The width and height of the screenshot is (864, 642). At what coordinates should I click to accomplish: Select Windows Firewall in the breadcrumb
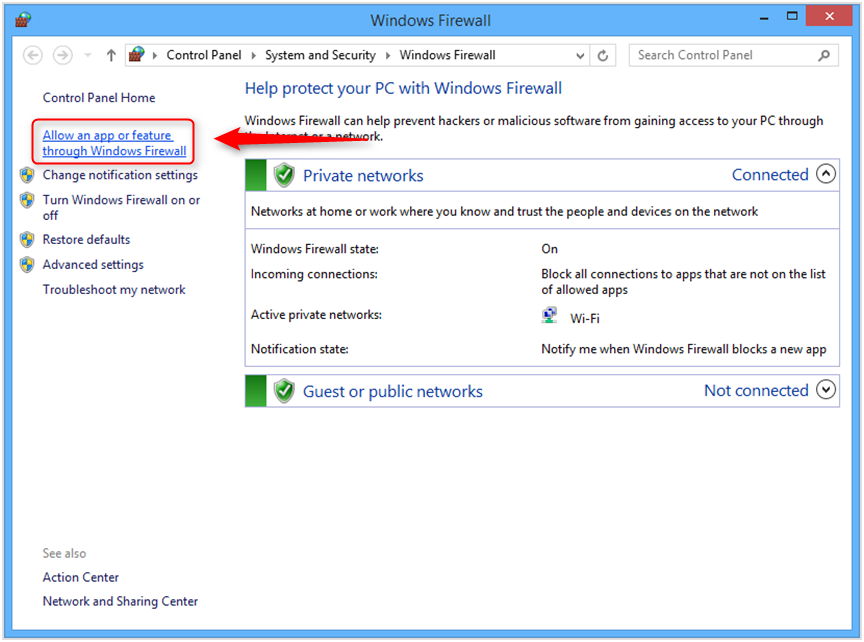447,55
